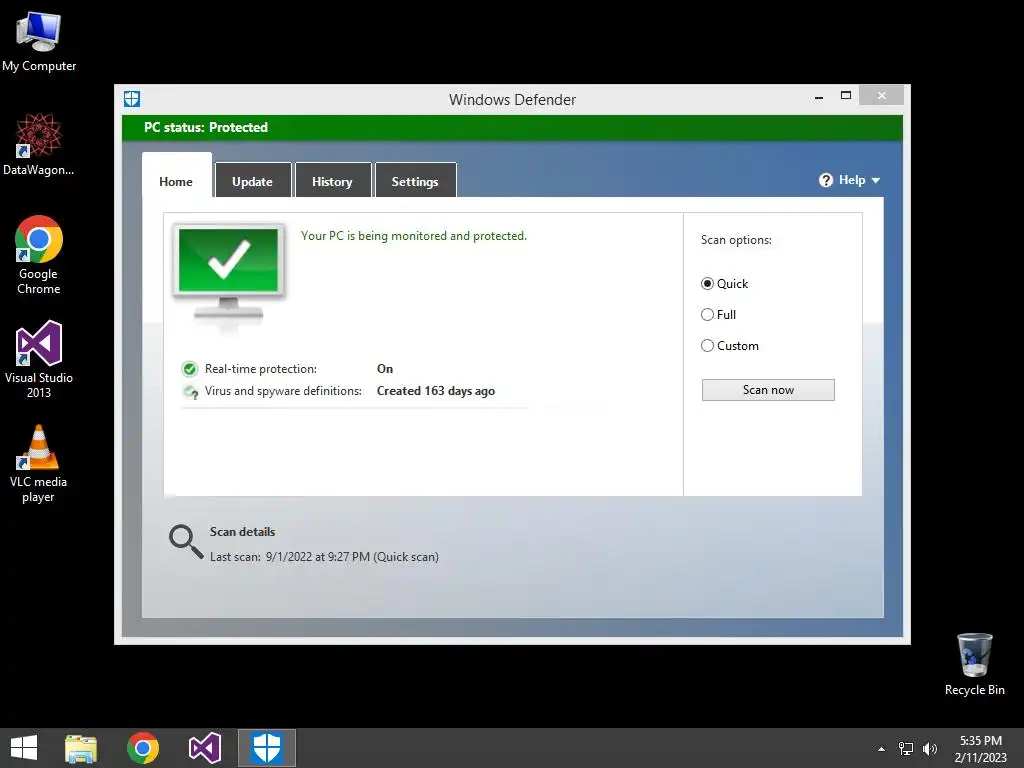Click the Real-time protection 'On' value
This screenshot has width=1024, height=768.
click(385, 369)
